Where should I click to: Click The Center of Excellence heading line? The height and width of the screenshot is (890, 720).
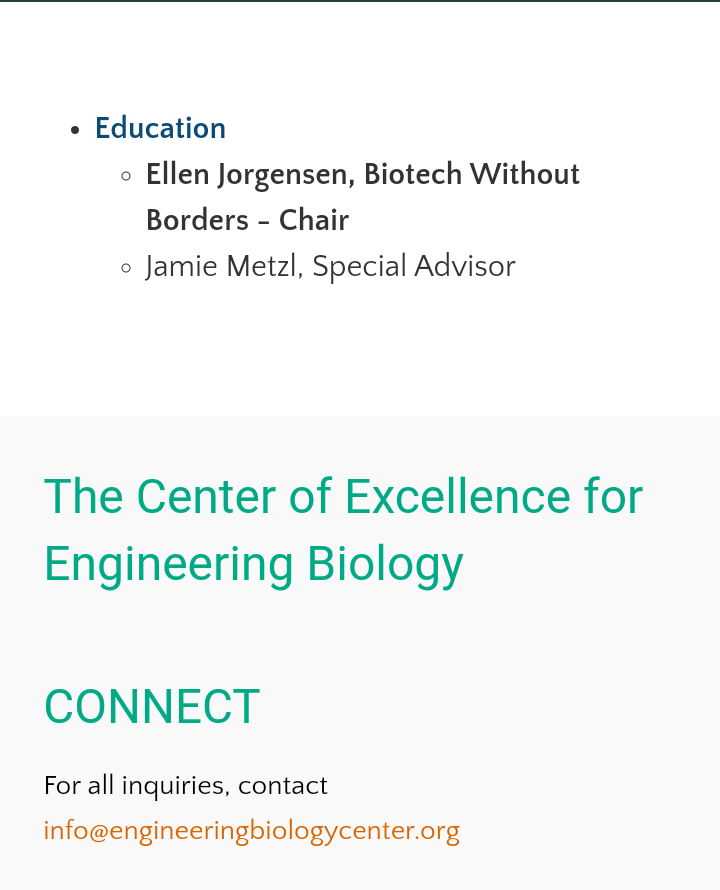[x=343, y=497]
